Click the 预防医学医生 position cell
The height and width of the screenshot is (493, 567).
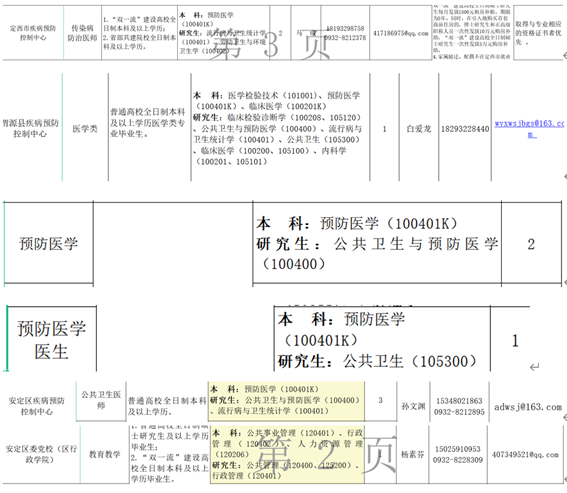[x=52, y=340]
